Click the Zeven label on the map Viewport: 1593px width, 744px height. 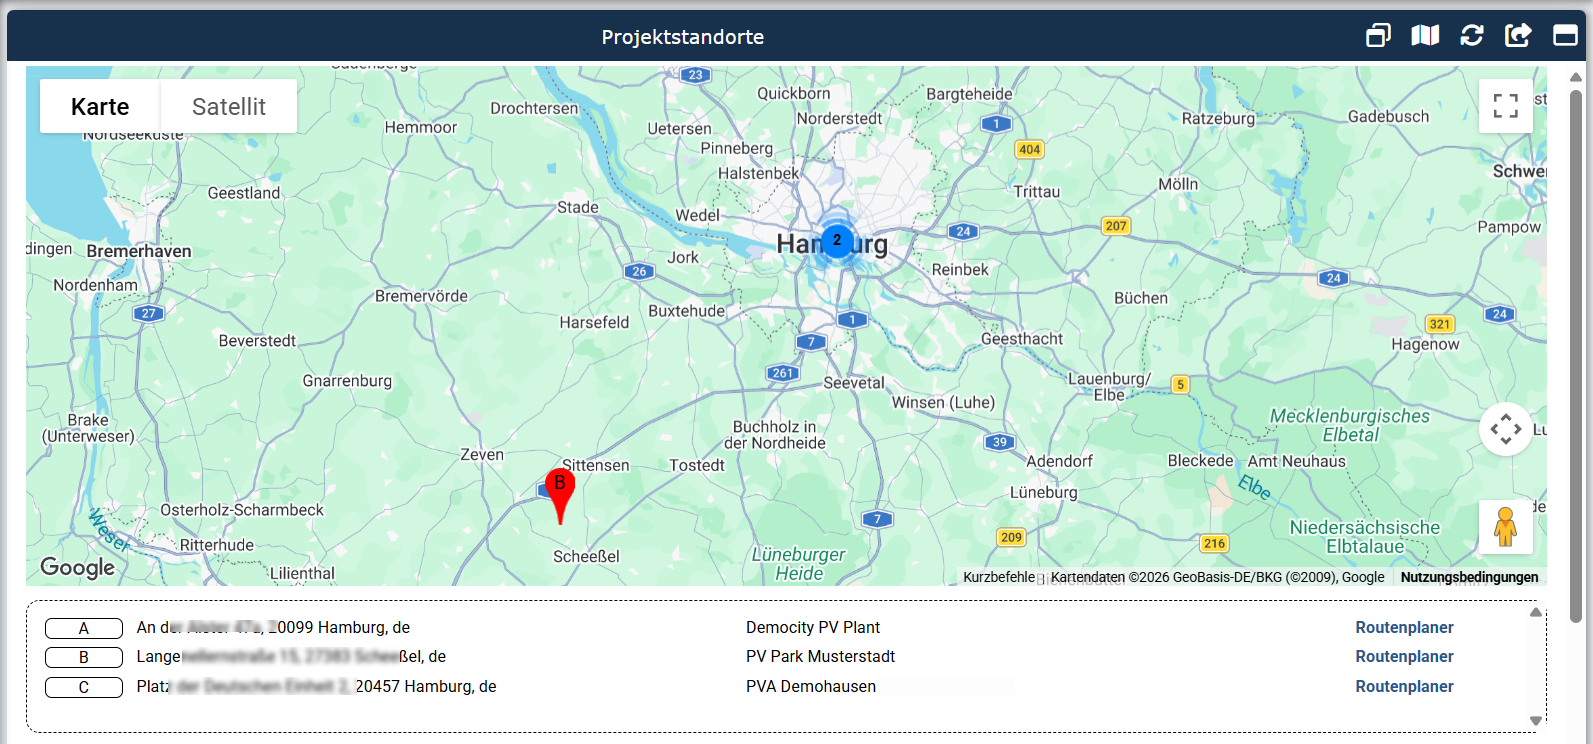(x=482, y=454)
